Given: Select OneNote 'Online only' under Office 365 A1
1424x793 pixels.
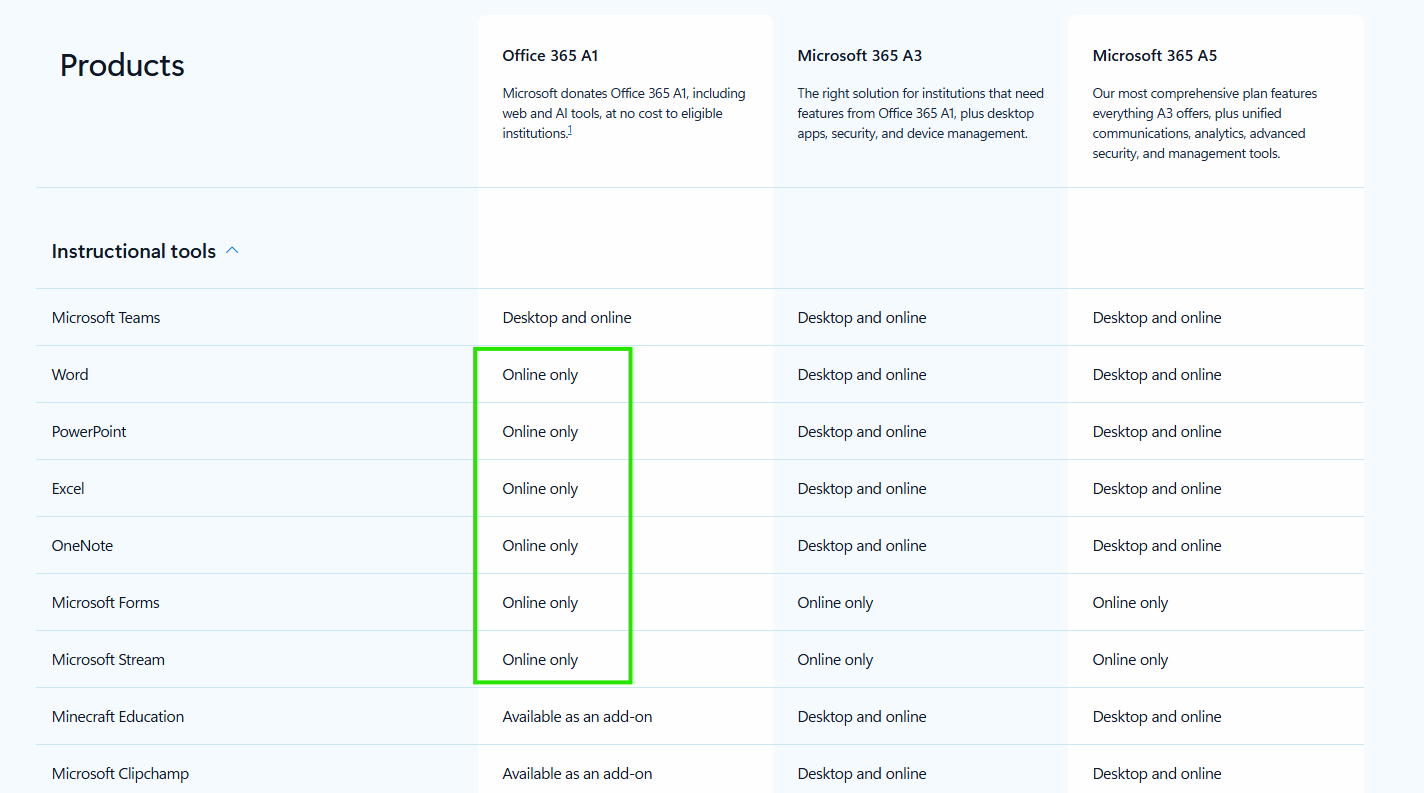Looking at the screenshot, I should coord(540,546).
